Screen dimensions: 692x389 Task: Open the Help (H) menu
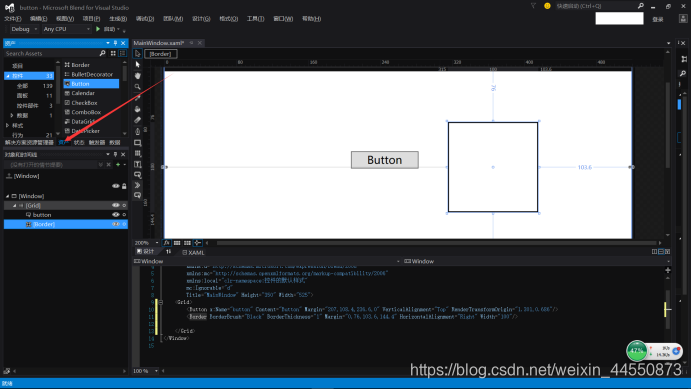(312, 19)
